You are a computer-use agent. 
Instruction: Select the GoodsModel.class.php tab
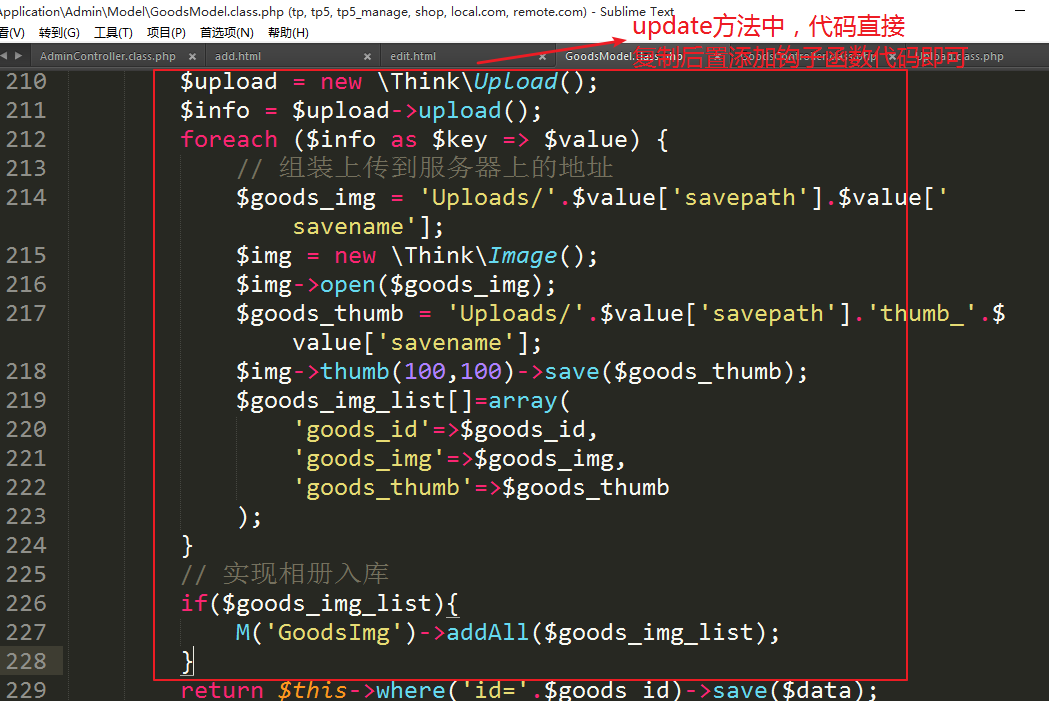(598, 57)
